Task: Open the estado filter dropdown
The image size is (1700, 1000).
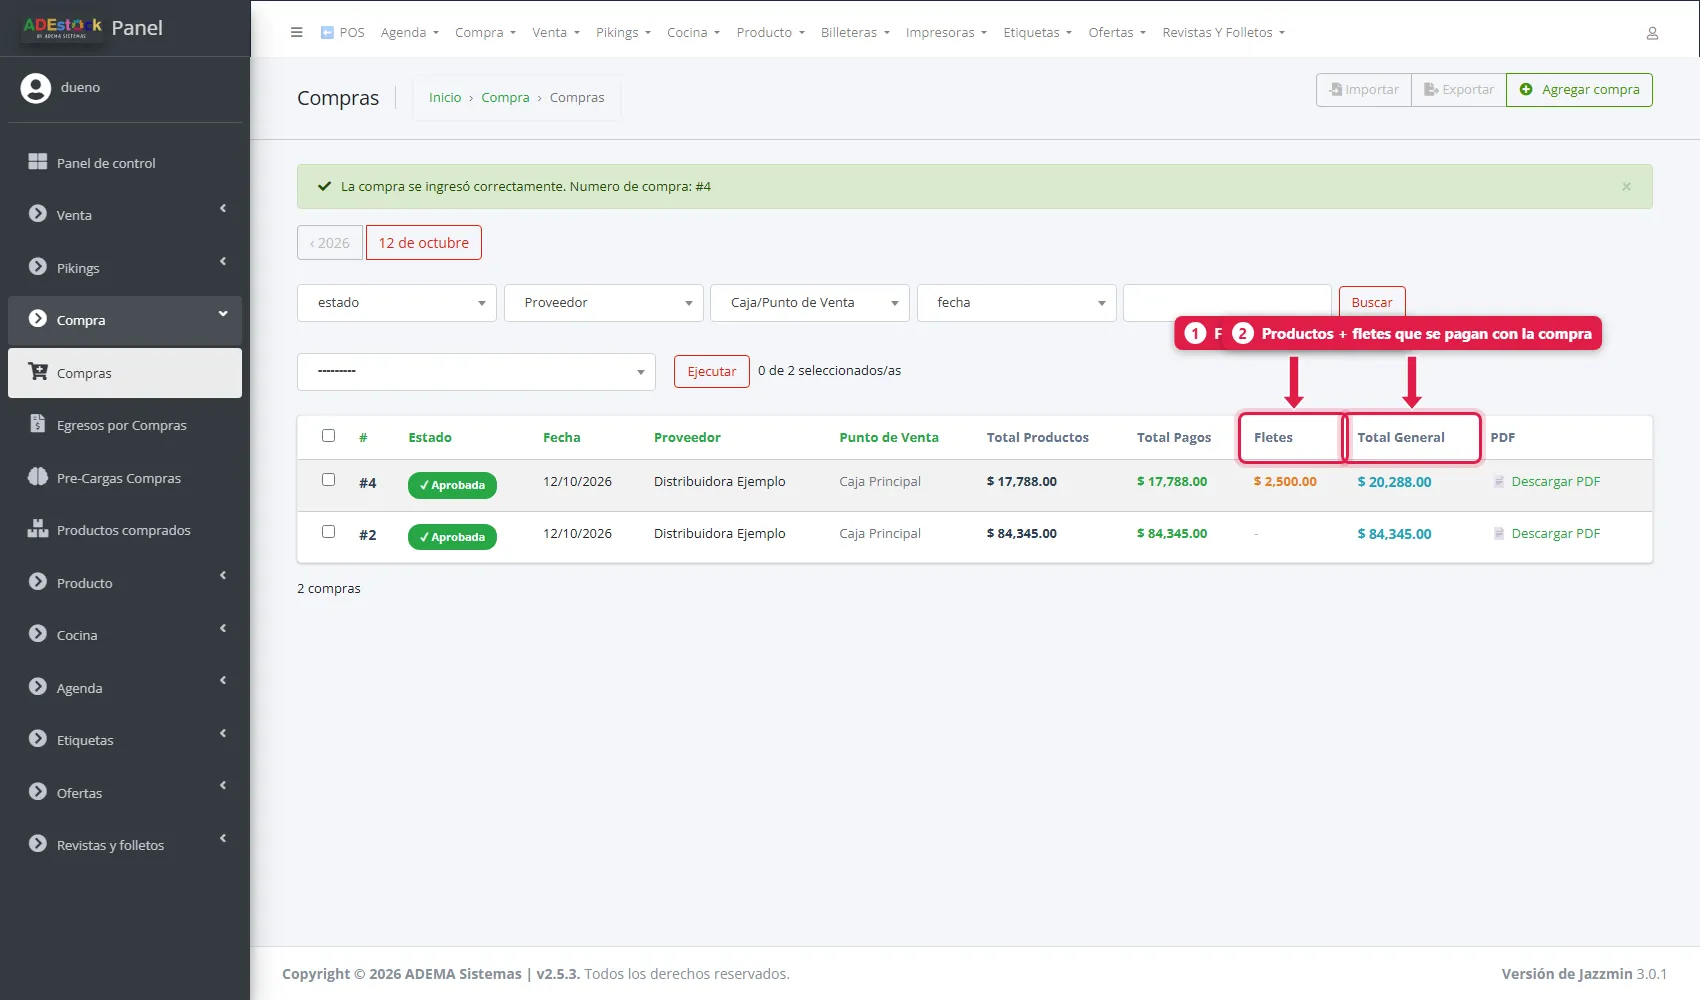Action: (x=397, y=303)
